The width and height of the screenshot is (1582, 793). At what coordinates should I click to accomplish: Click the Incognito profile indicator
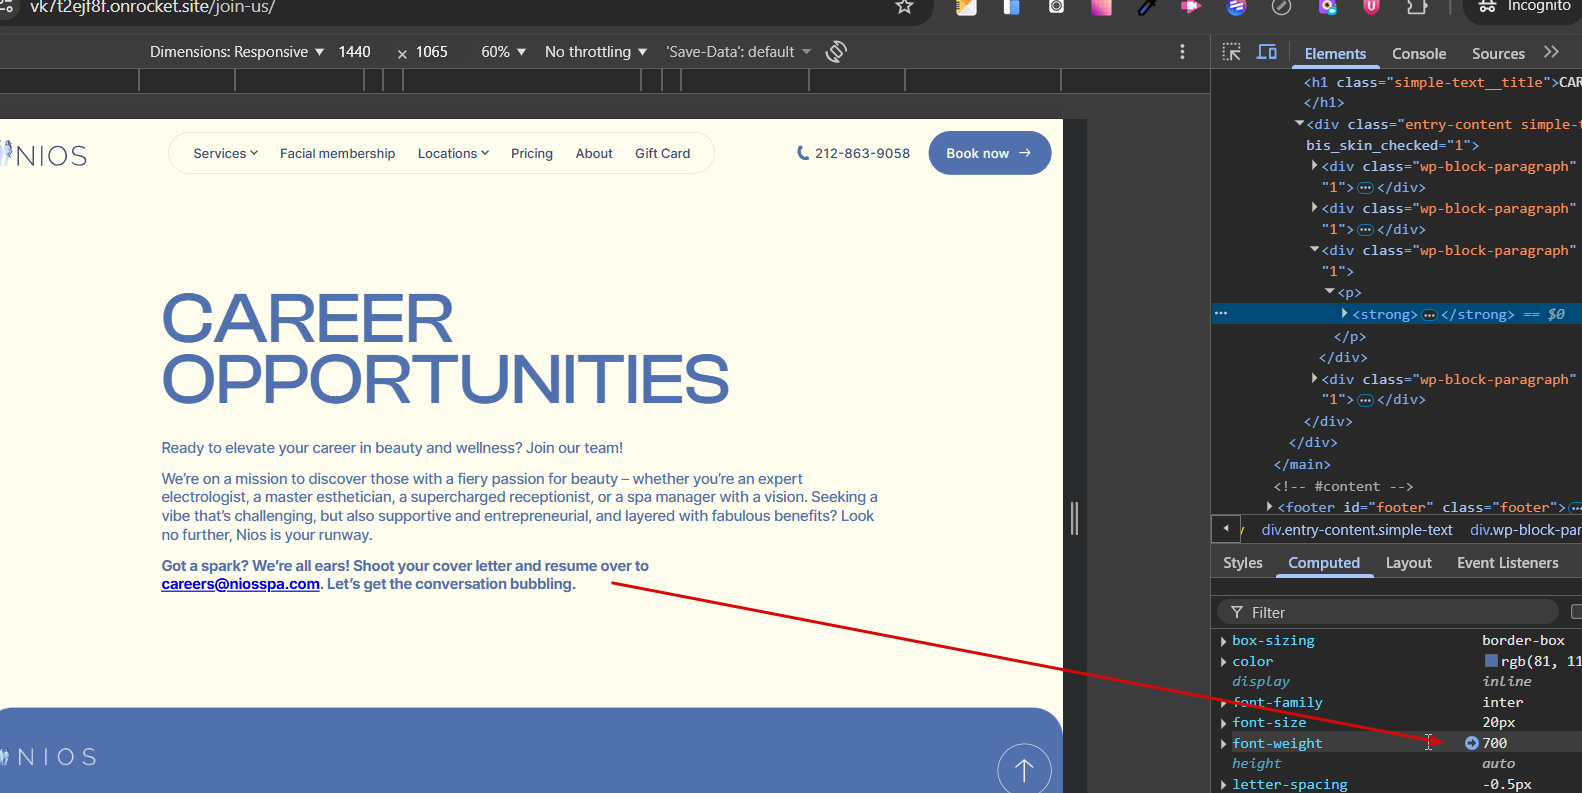pyautogui.click(x=1524, y=7)
